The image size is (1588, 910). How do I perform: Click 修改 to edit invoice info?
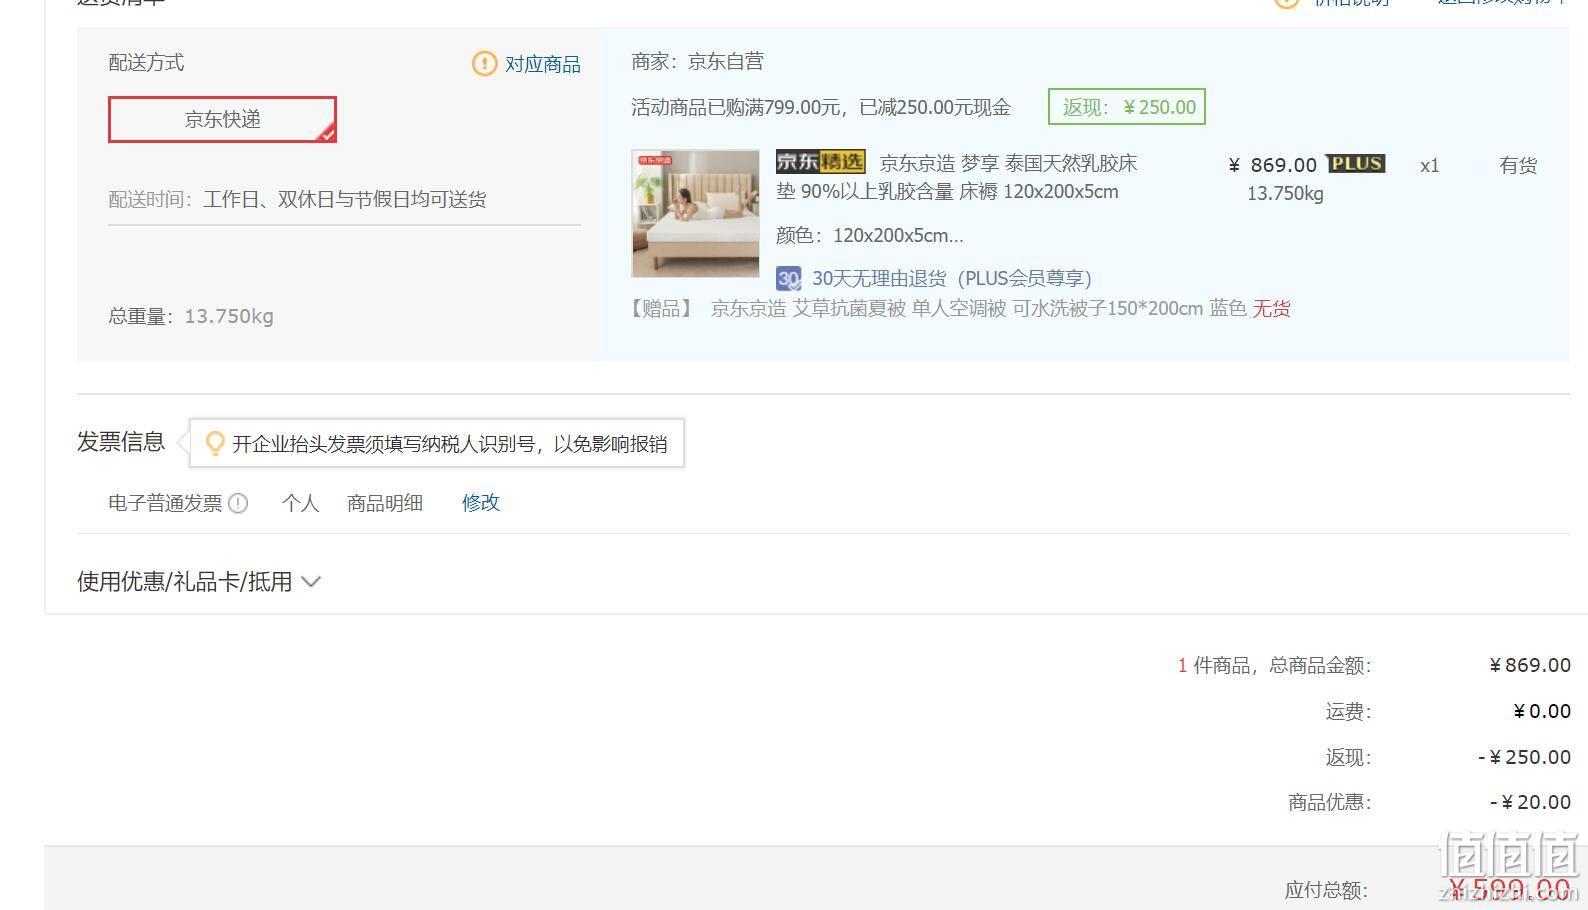coord(481,503)
